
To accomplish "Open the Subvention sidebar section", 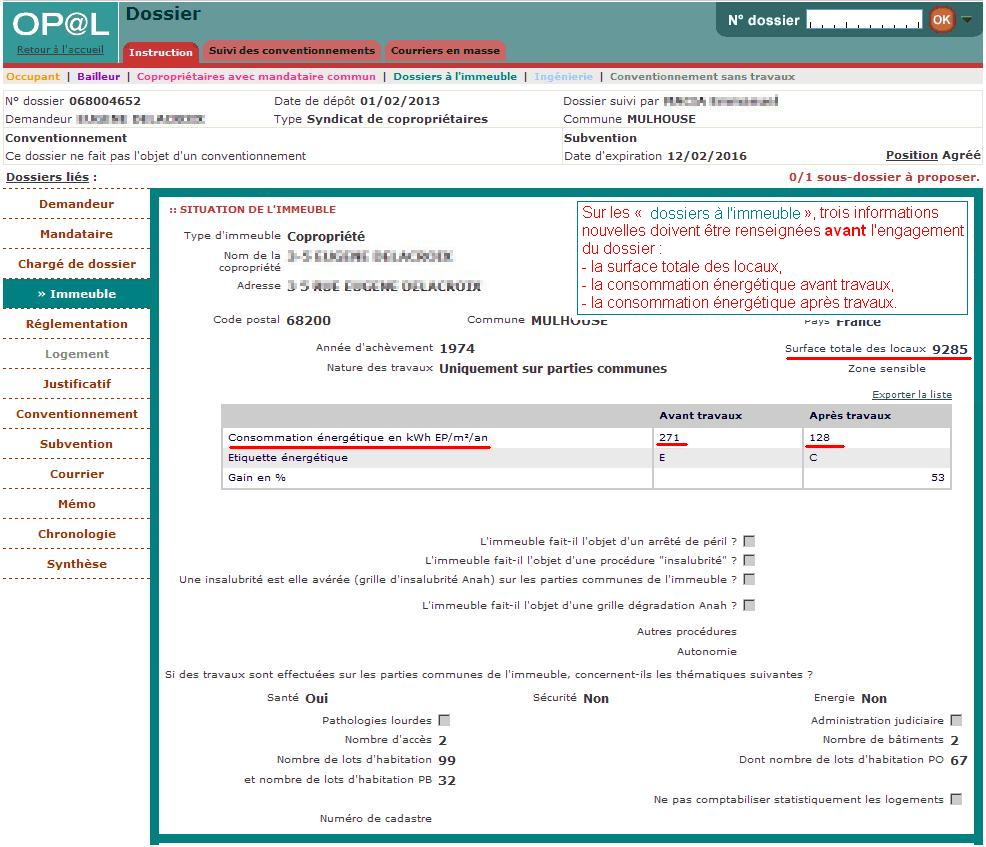I will (77, 444).
